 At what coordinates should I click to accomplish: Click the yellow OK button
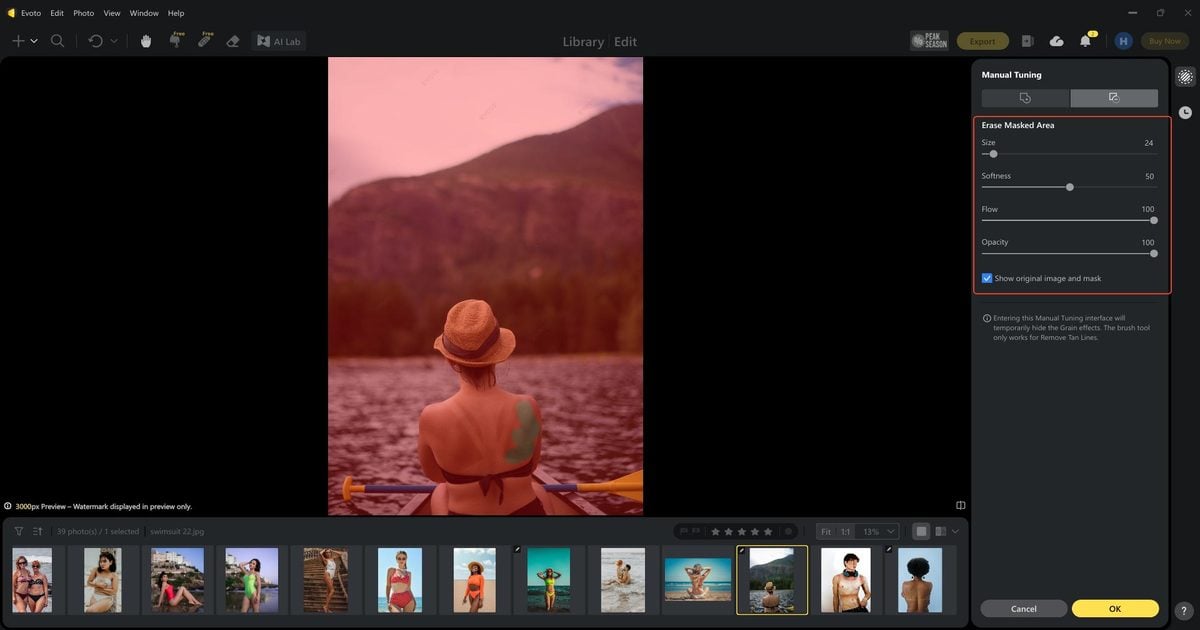1115,608
